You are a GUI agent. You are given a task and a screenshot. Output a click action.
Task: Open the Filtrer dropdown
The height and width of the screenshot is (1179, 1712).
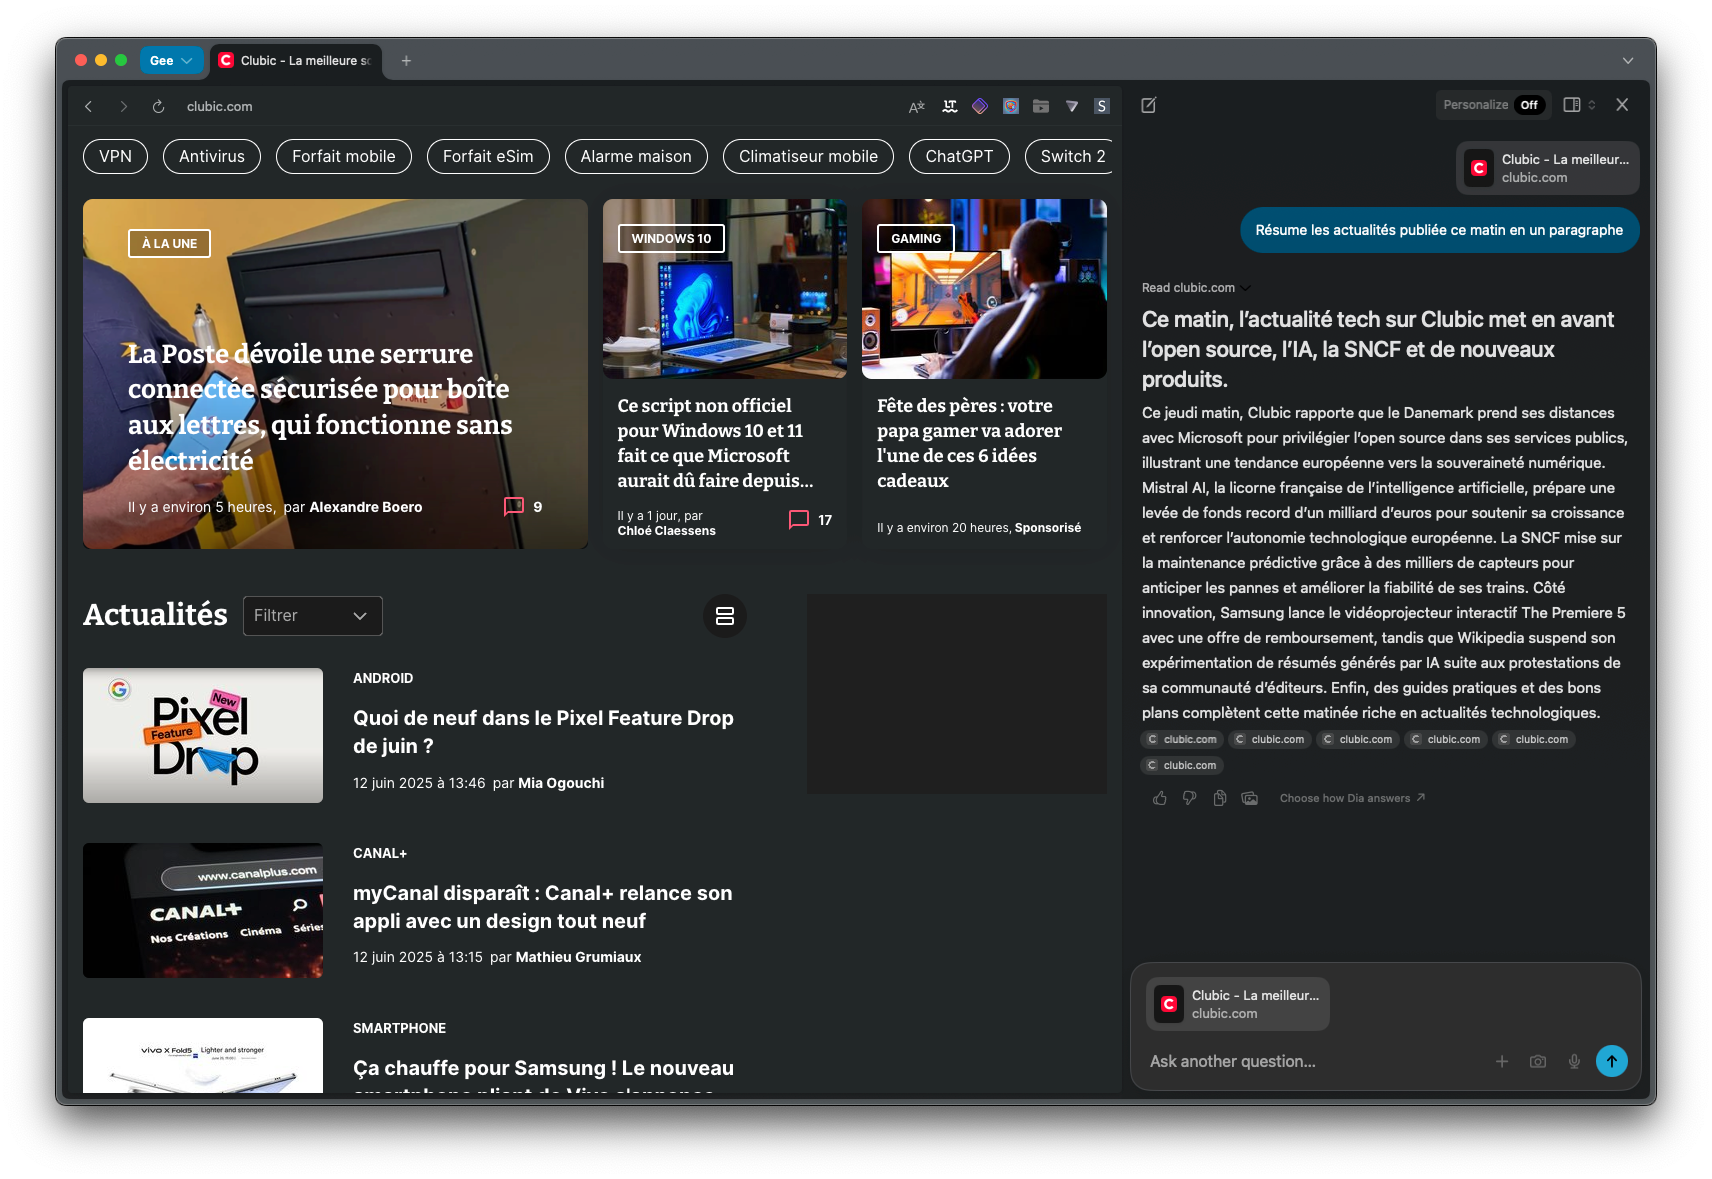pos(312,616)
